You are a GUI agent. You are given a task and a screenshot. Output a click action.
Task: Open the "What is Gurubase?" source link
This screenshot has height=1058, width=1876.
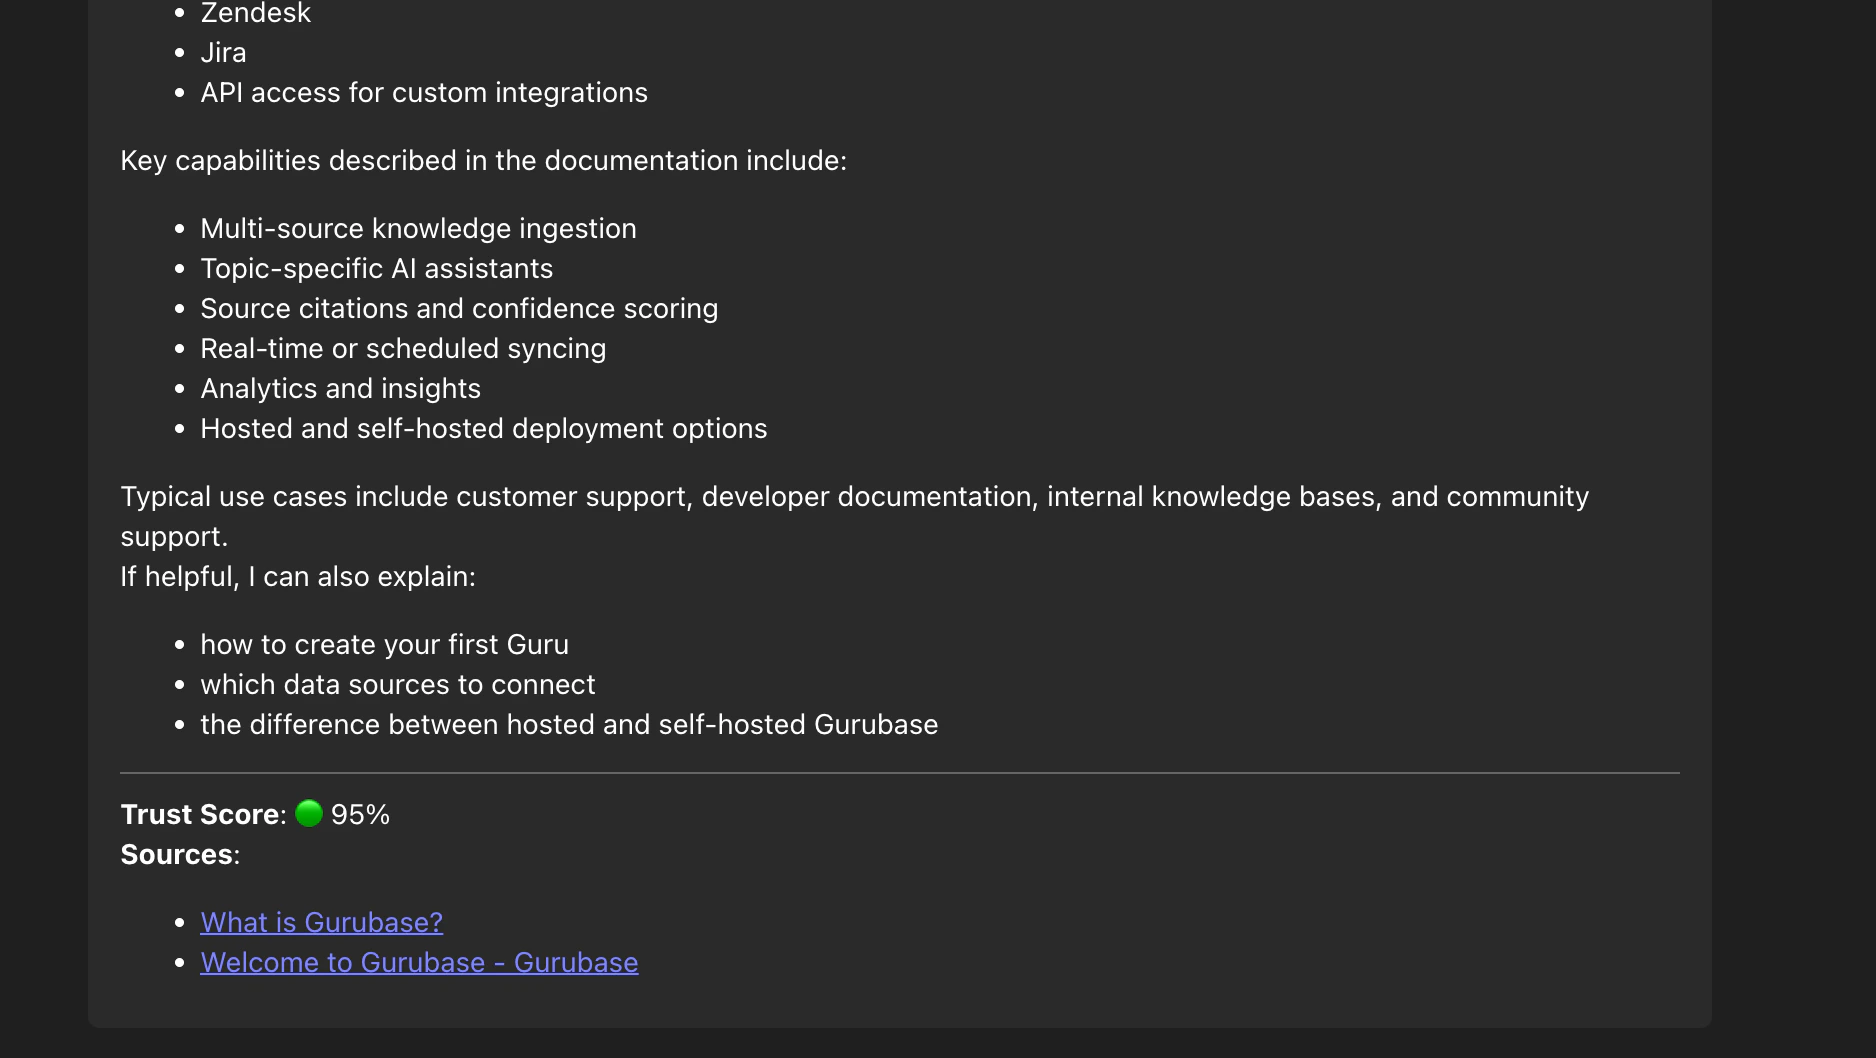pos(321,922)
